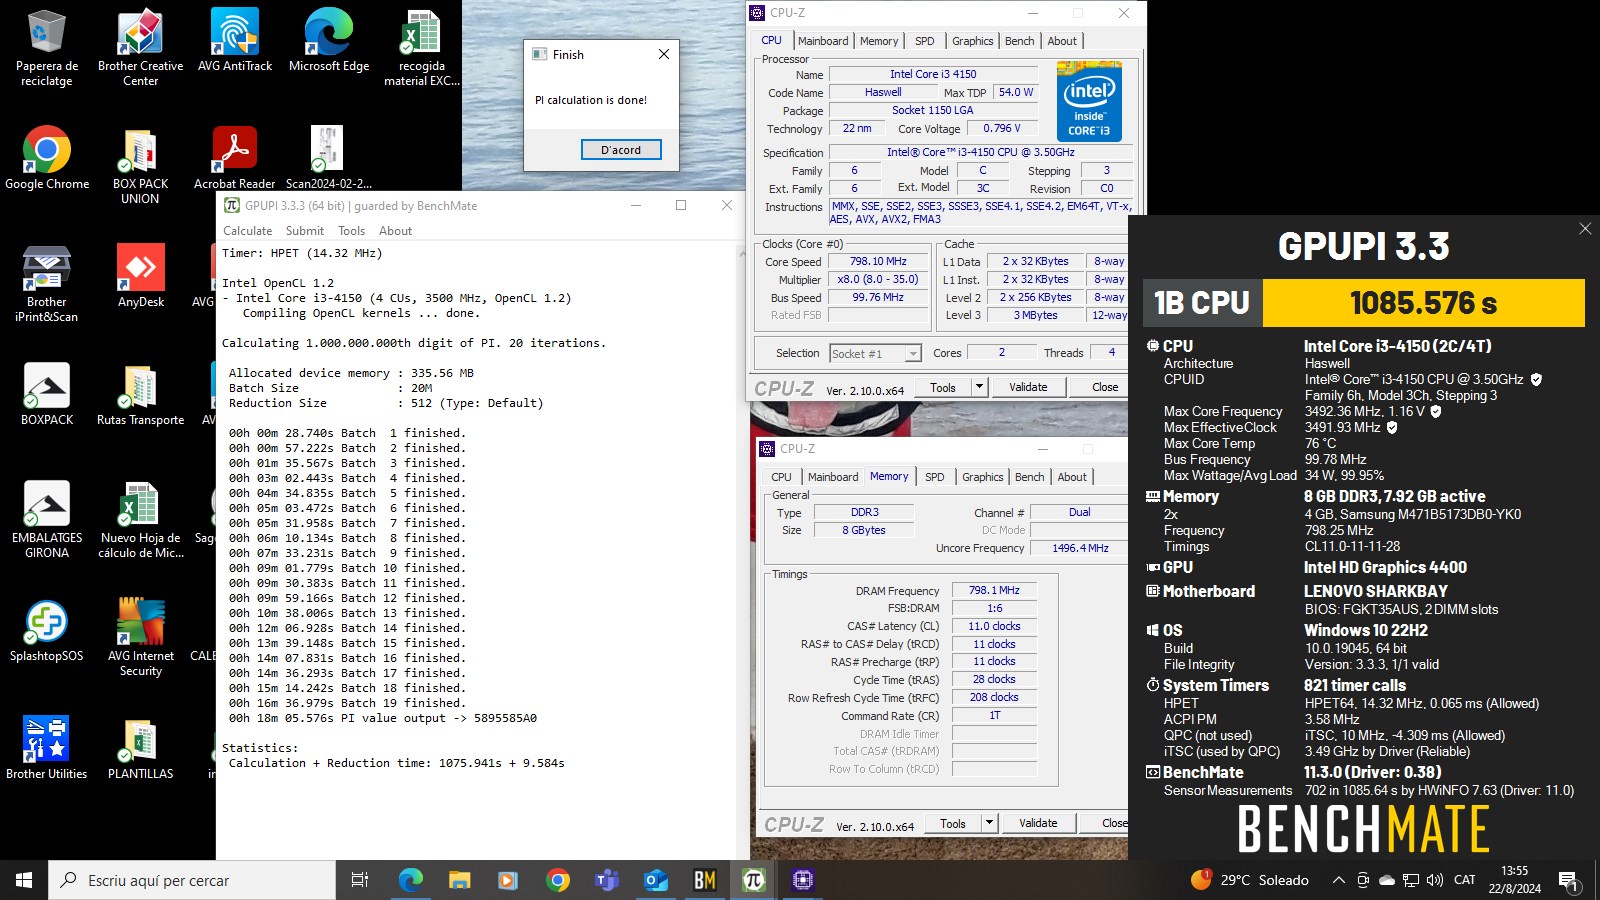Click D'acord button in Finish dialog
Viewport: 1600px width, 900px height.
point(621,150)
